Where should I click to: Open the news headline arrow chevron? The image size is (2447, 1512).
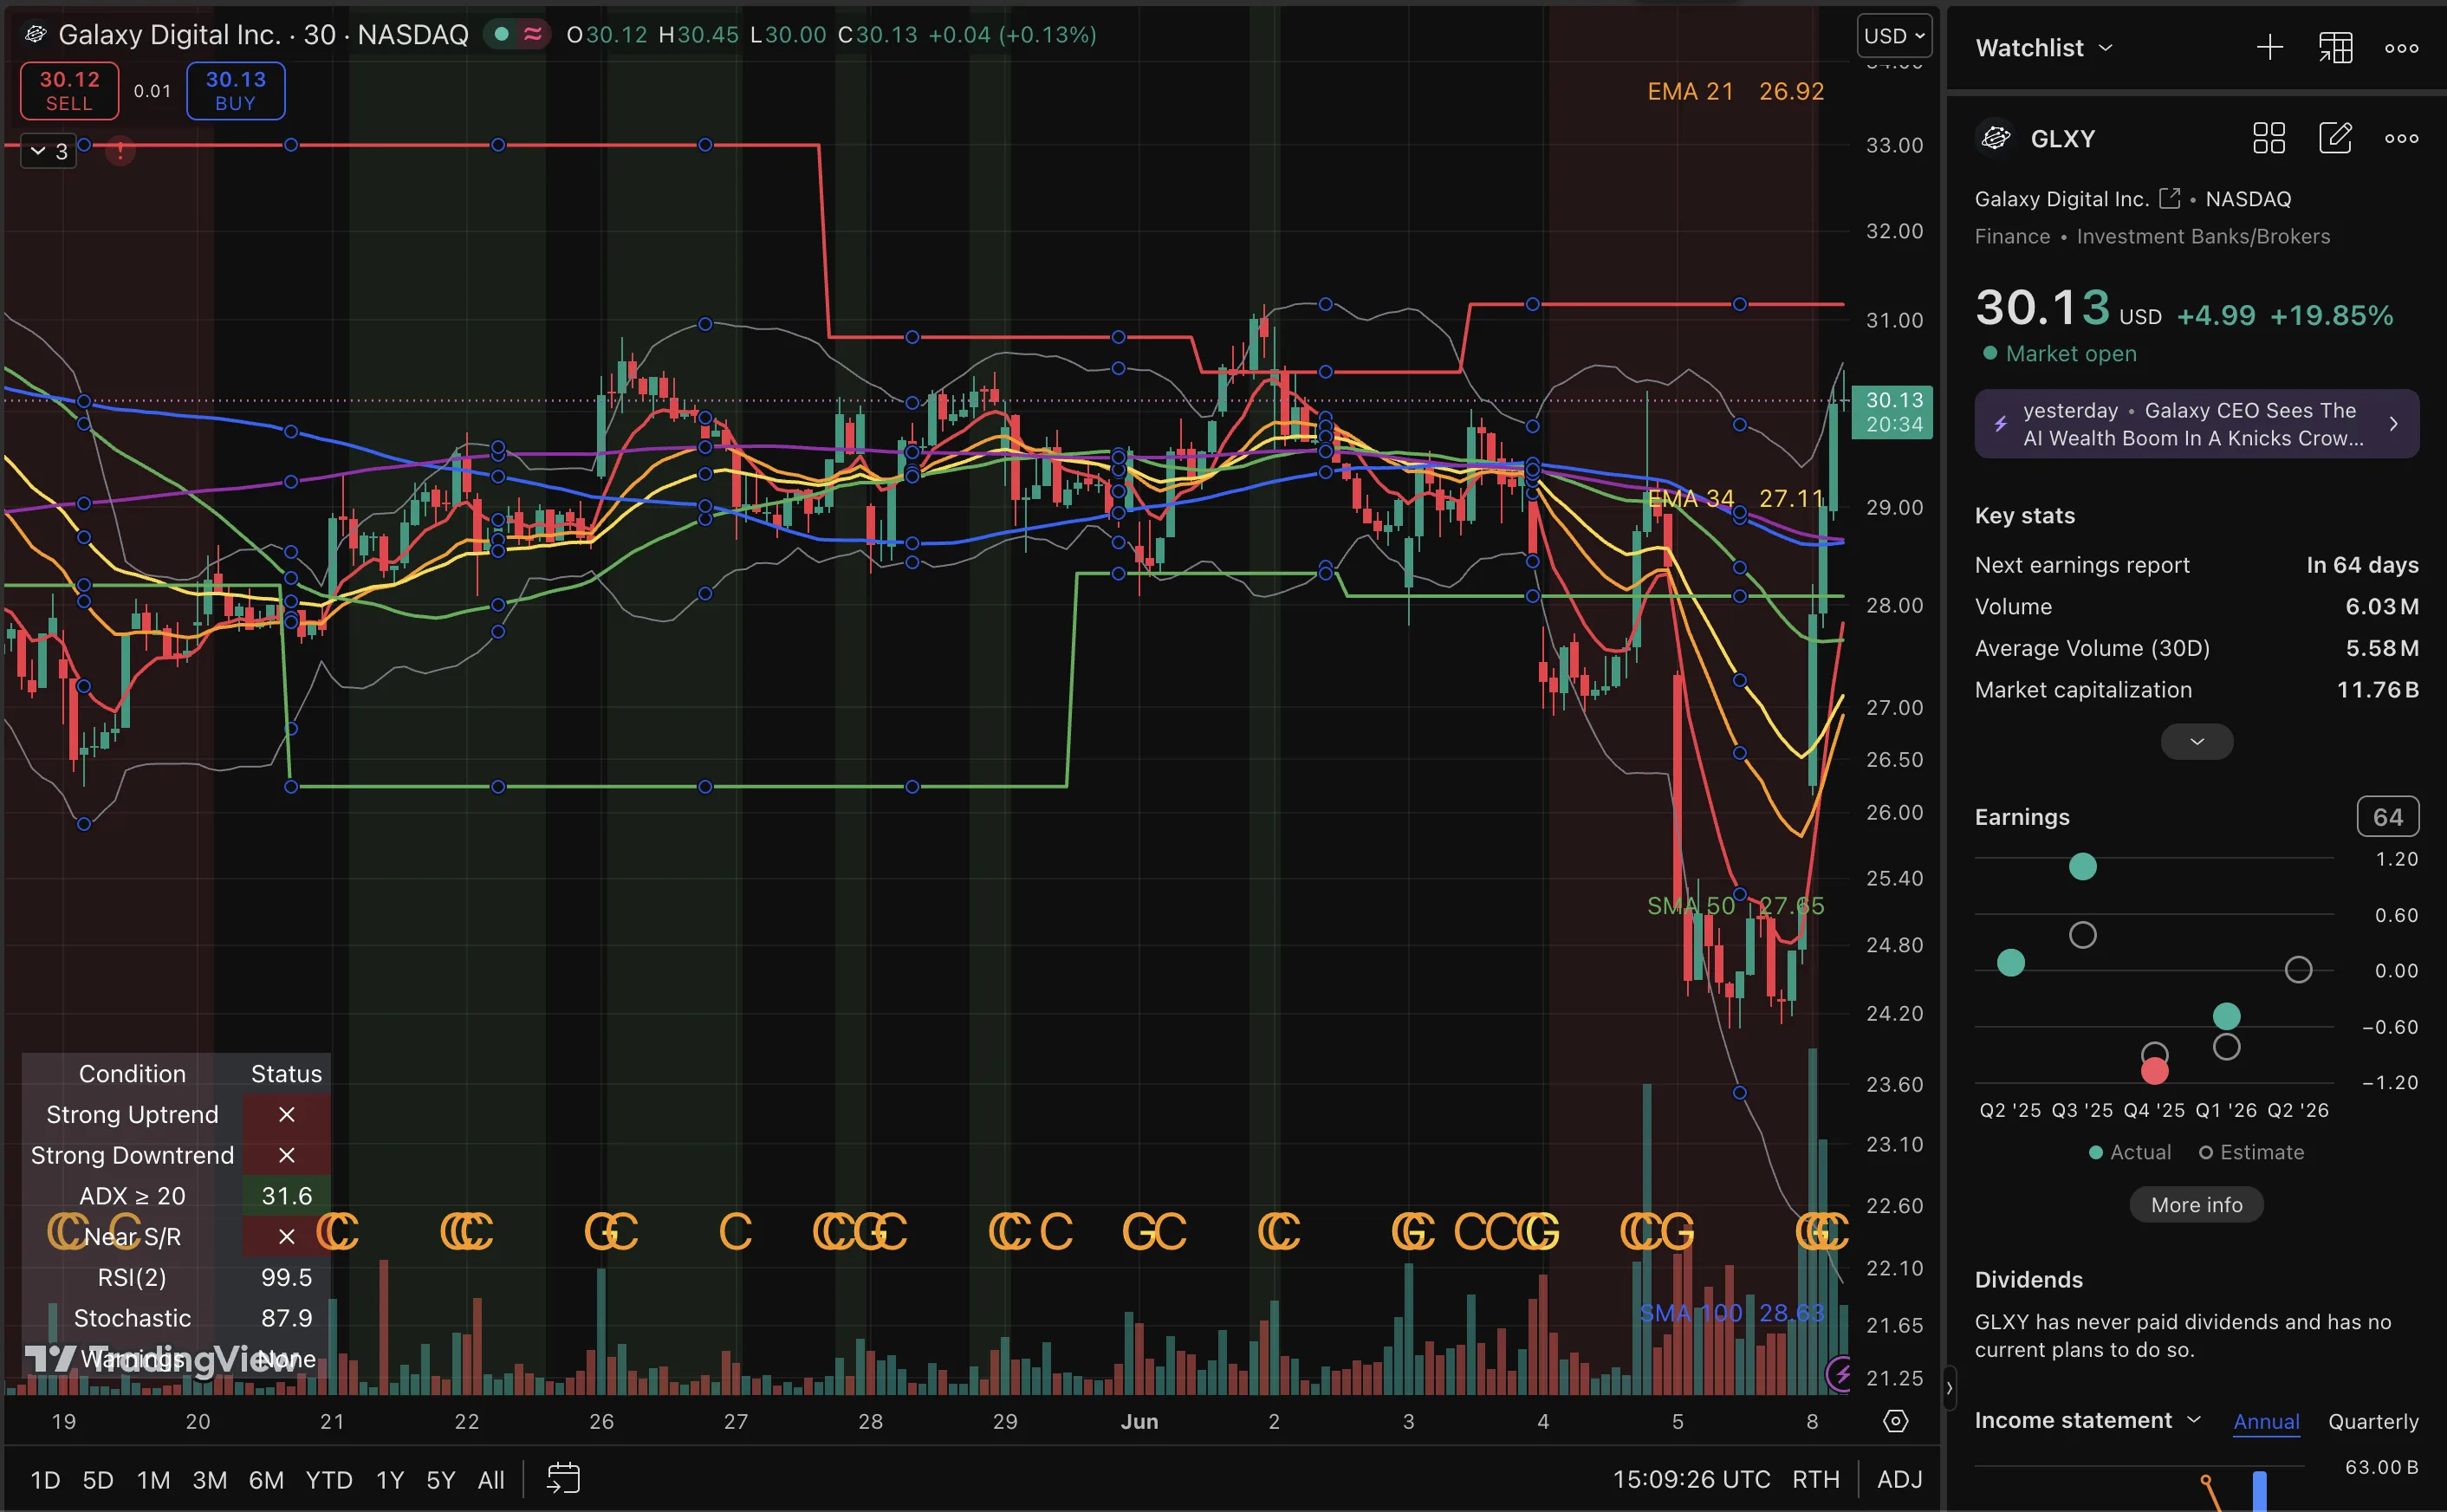tap(2393, 424)
